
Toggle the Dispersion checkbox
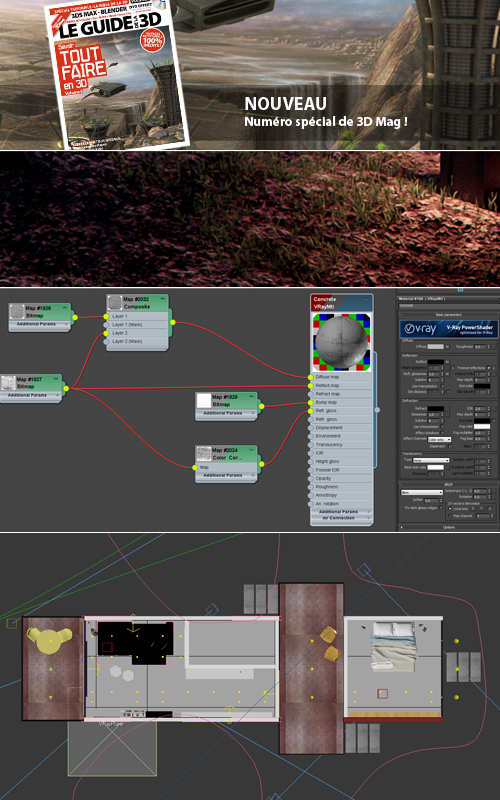click(x=449, y=446)
